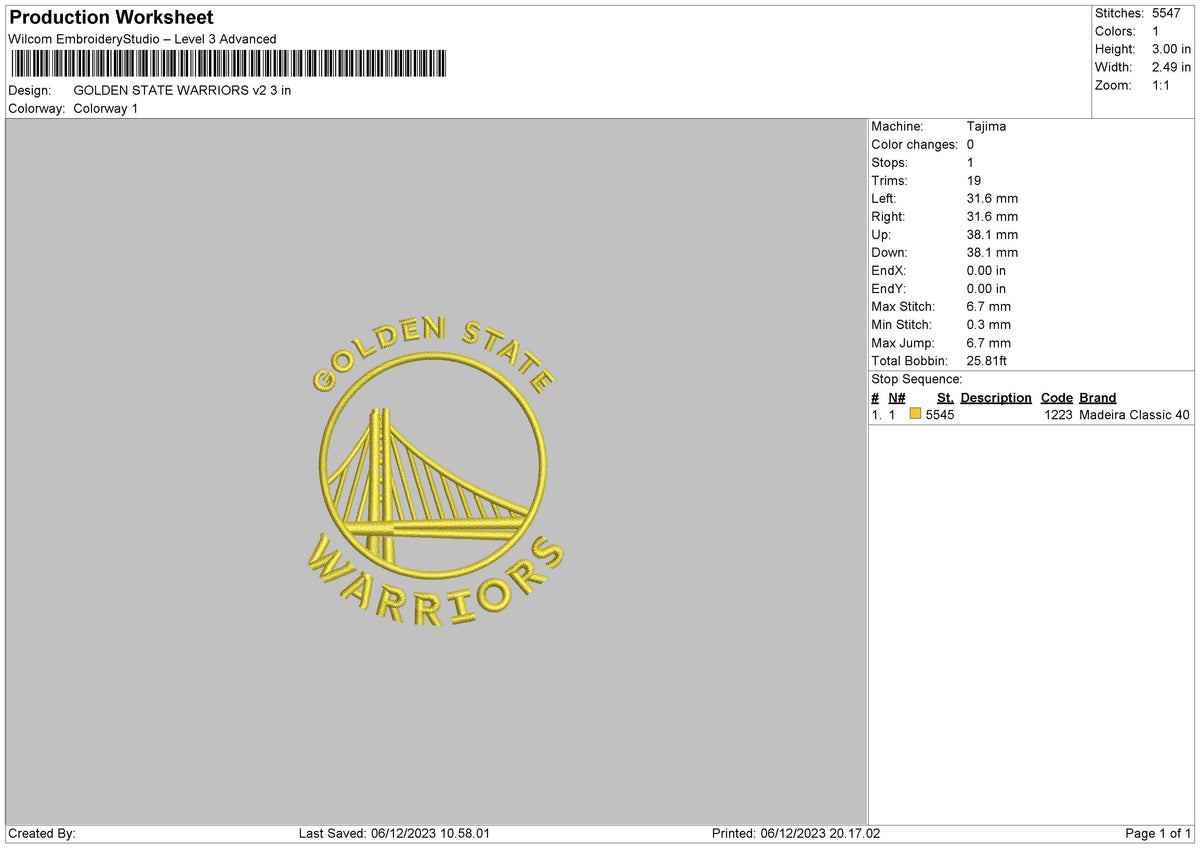This screenshot has height=848, width=1200.
Task: Select the EndX value 0.00 in
Action: coord(987,270)
